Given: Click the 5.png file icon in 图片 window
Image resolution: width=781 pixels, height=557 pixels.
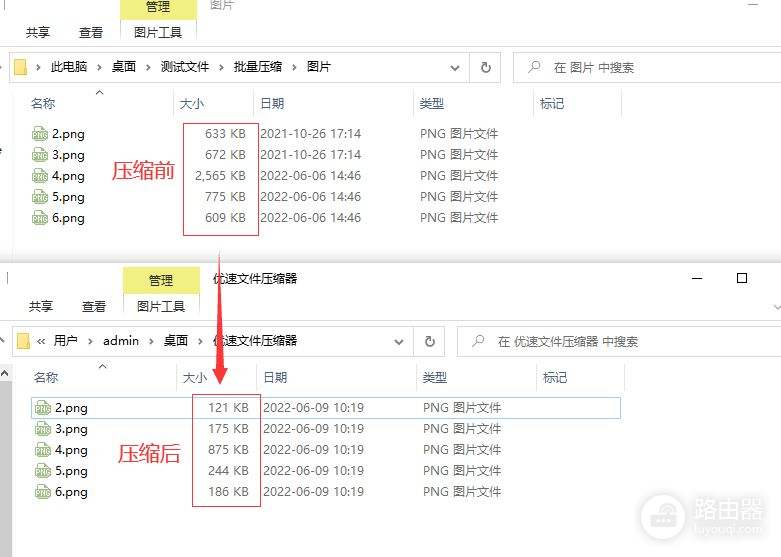Looking at the screenshot, I should 40,197.
